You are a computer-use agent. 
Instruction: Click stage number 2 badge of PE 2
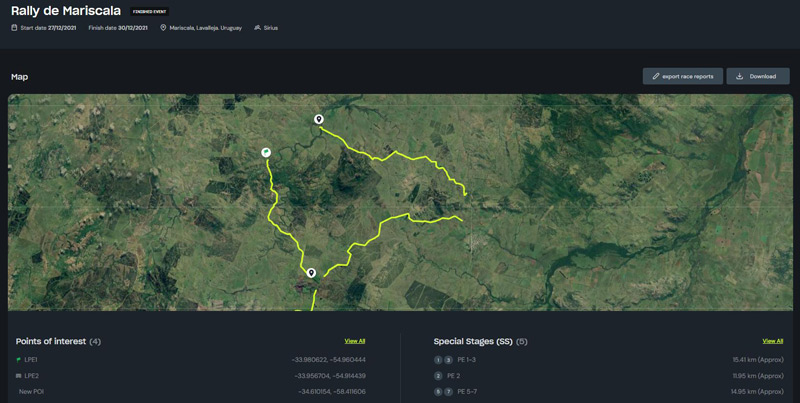click(x=438, y=376)
